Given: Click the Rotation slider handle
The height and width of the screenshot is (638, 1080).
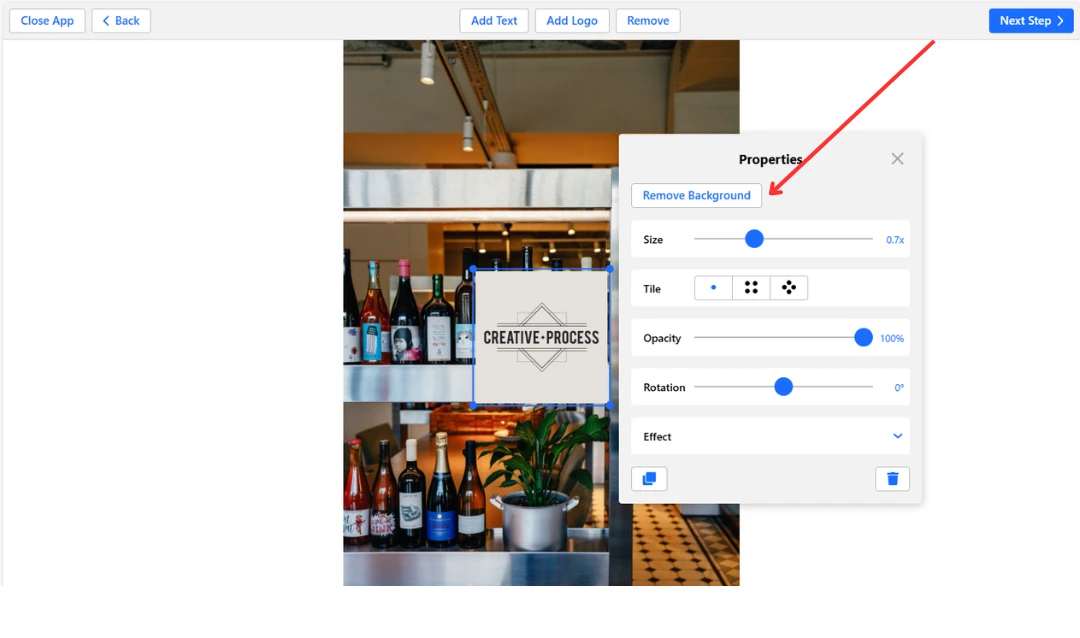Looking at the screenshot, I should pos(783,387).
